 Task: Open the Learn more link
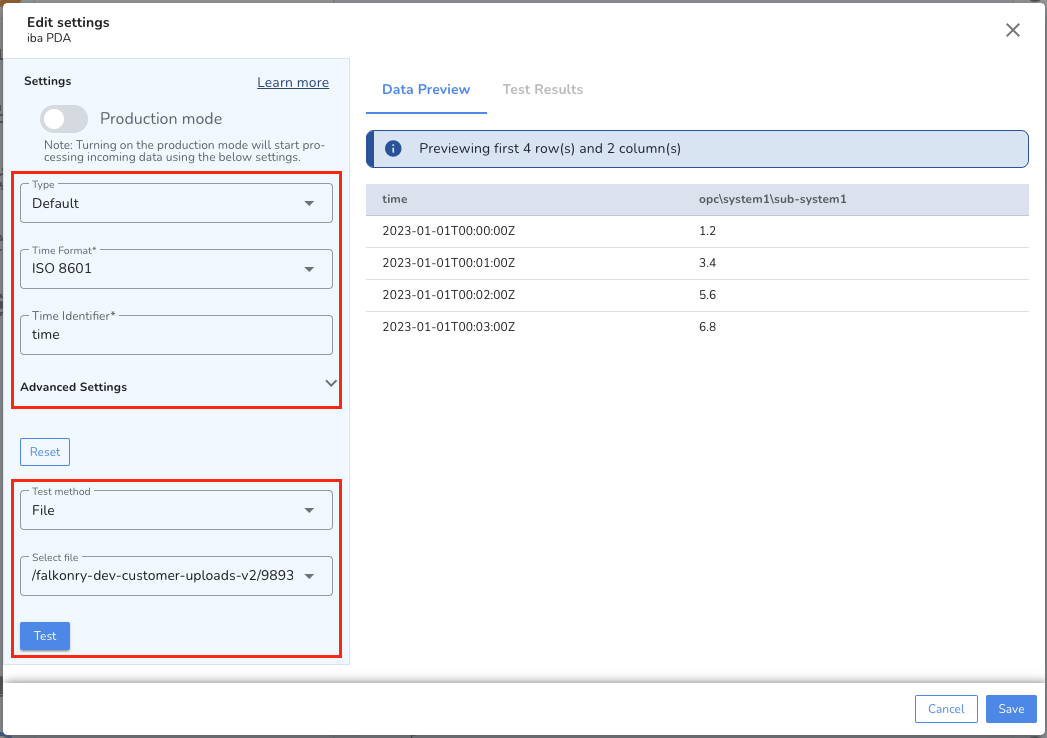[x=293, y=82]
